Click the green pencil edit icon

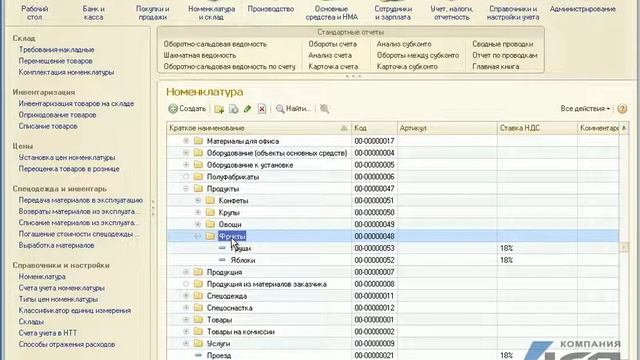[247, 109]
